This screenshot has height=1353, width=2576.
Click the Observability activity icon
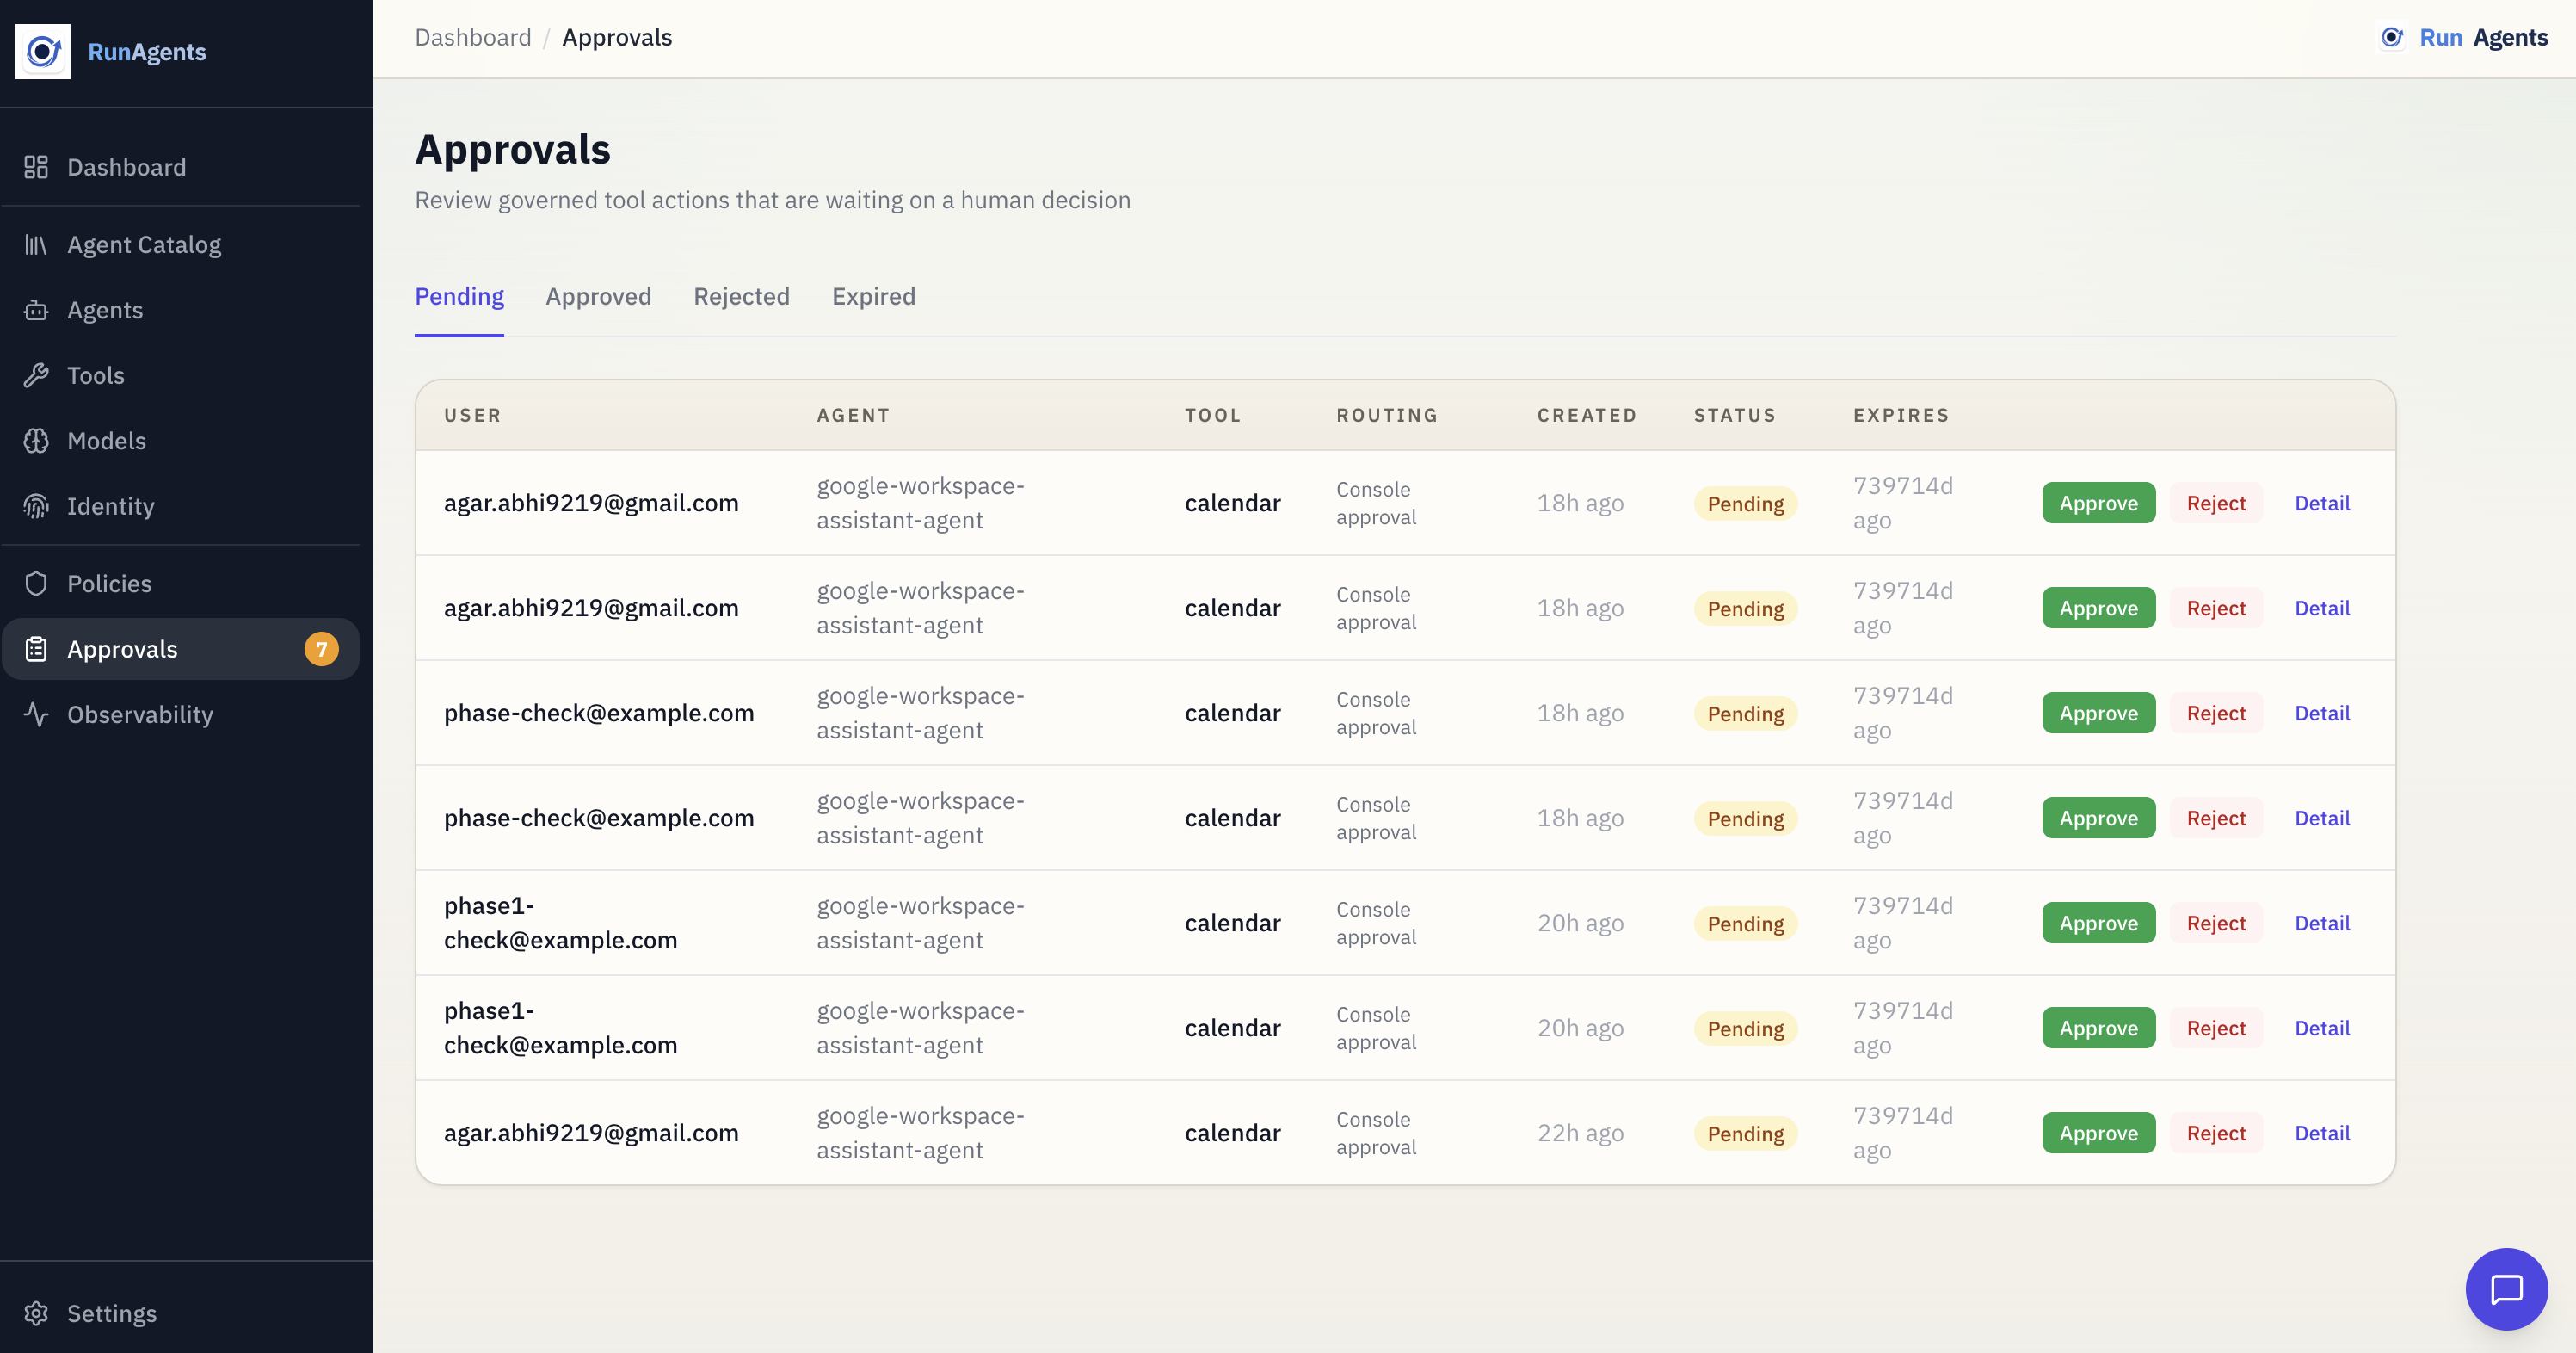tap(36, 714)
